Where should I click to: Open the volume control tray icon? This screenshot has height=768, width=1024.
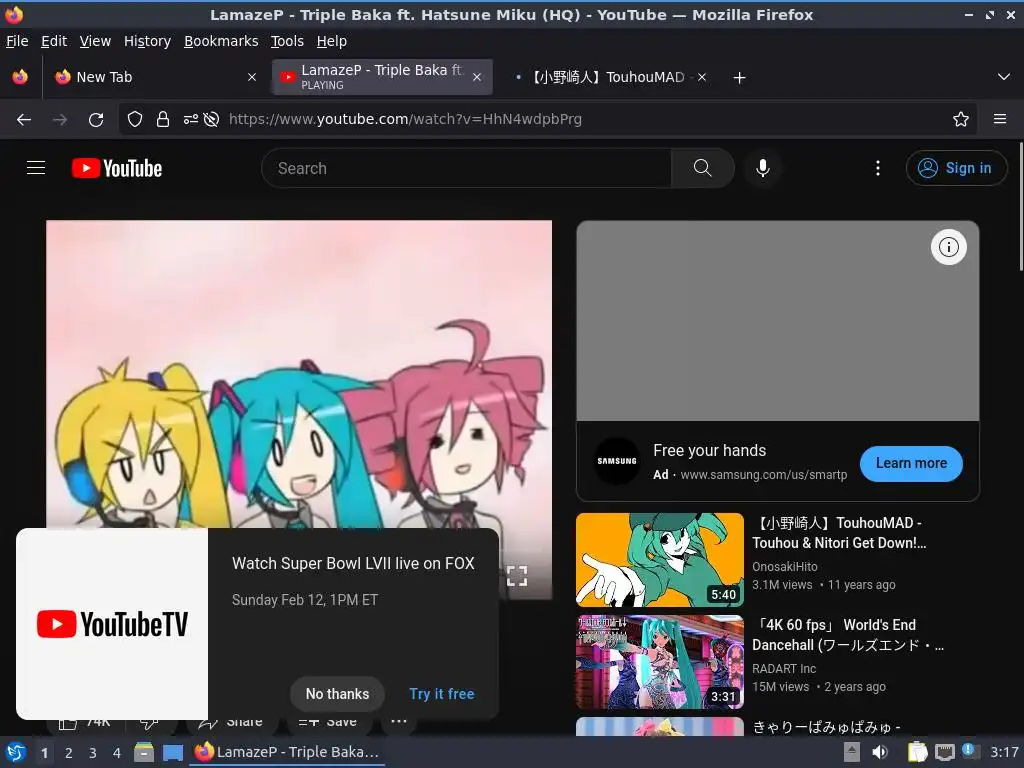coord(880,752)
